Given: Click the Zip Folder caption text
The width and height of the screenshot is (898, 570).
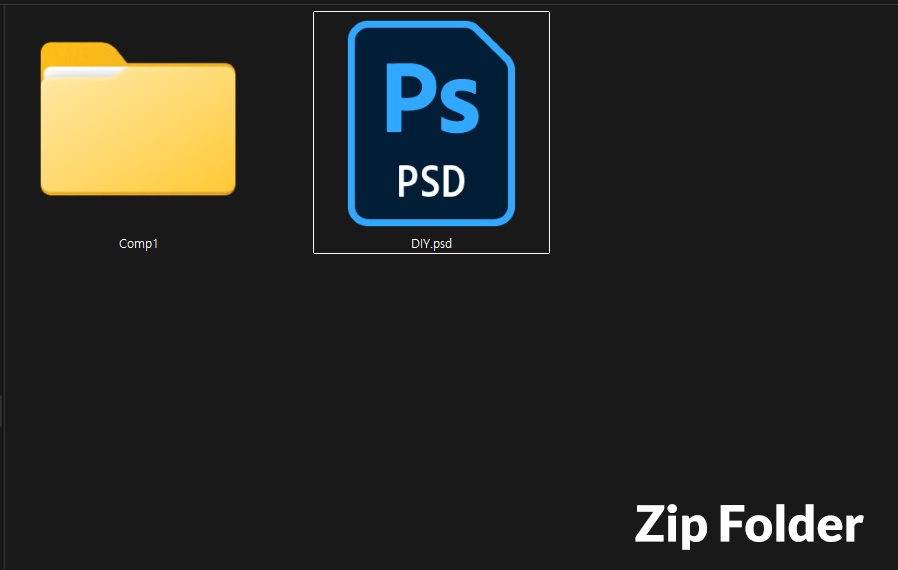Looking at the screenshot, I should click(x=749, y=524).
